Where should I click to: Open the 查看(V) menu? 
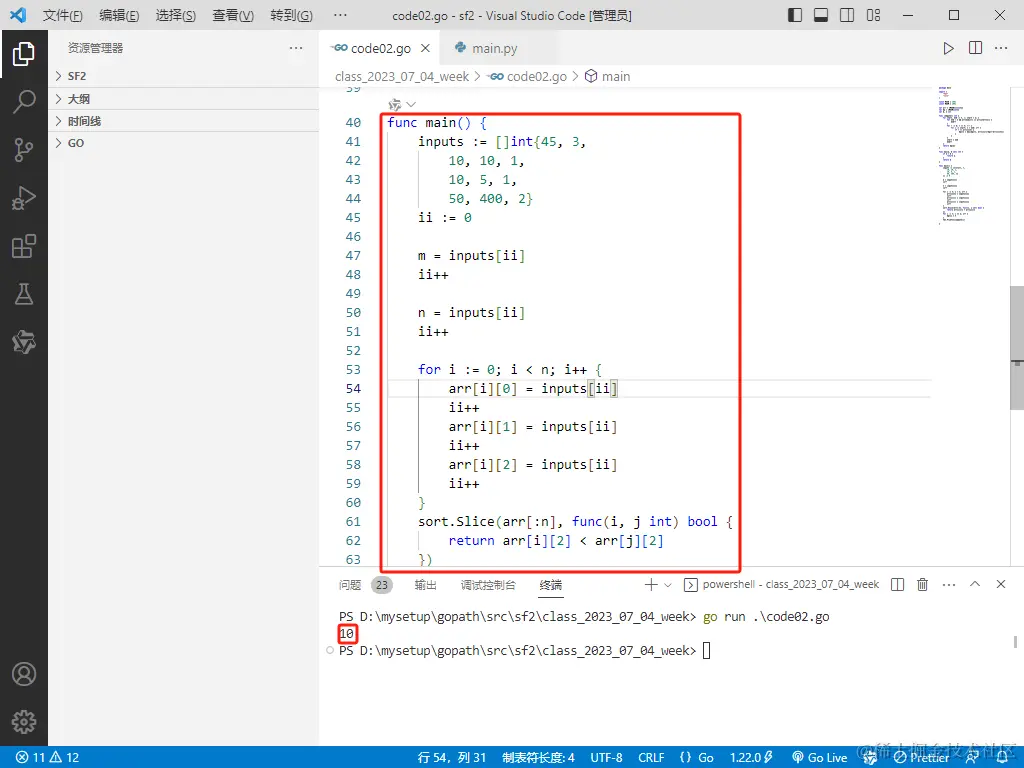coord(233,15)
